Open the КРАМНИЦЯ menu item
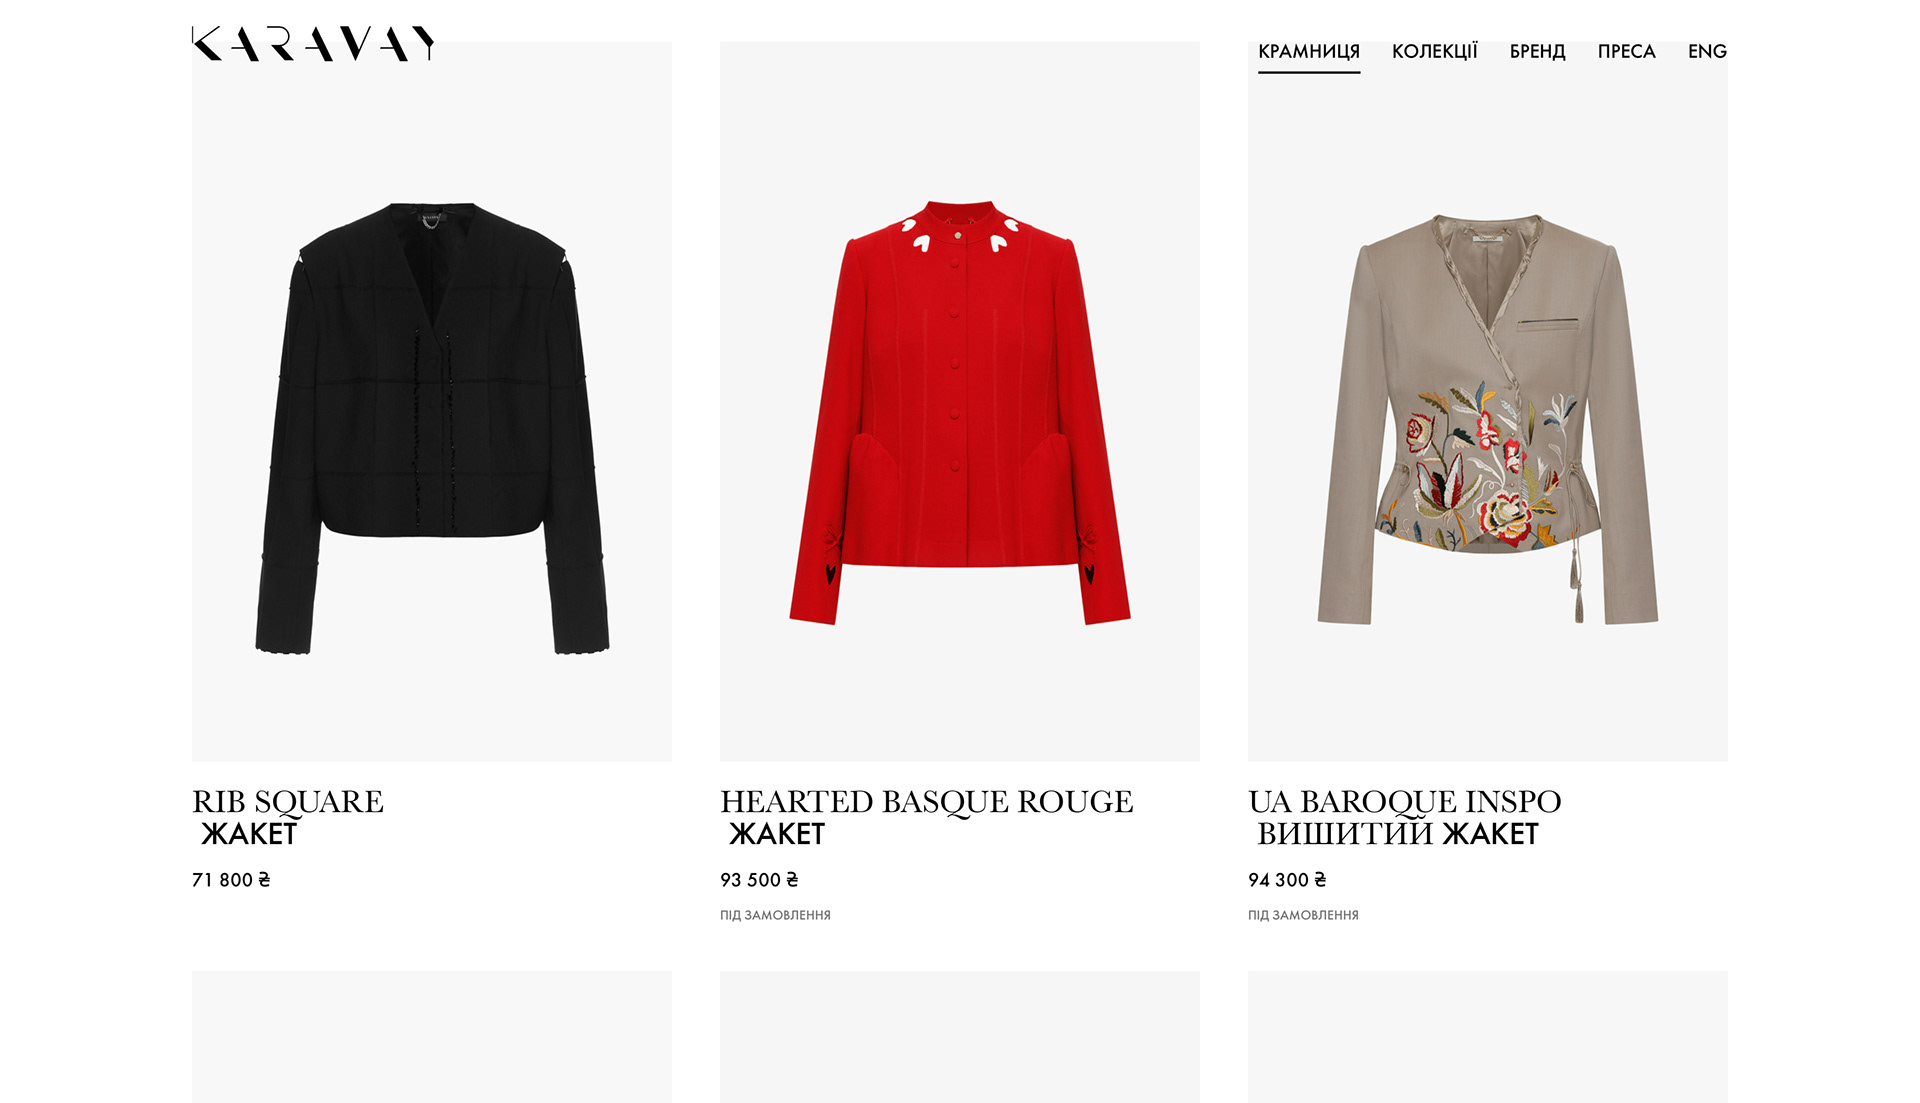This screenshot has width=1920, height=1103. (1309, 51)
